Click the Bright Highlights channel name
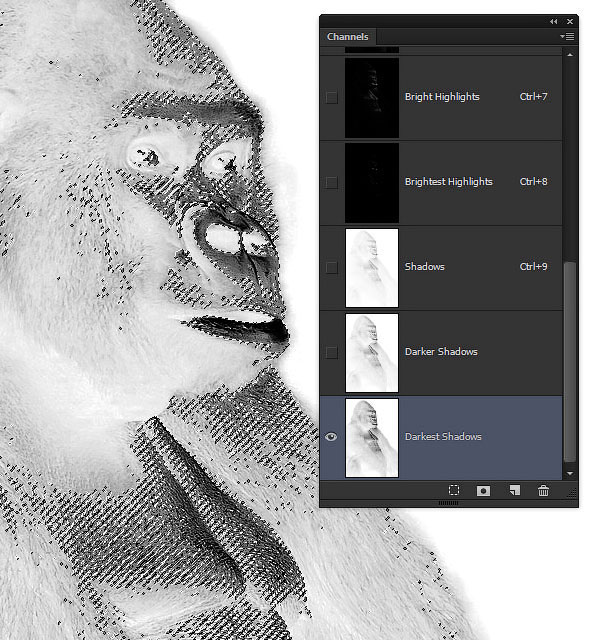 click(442, 97)
